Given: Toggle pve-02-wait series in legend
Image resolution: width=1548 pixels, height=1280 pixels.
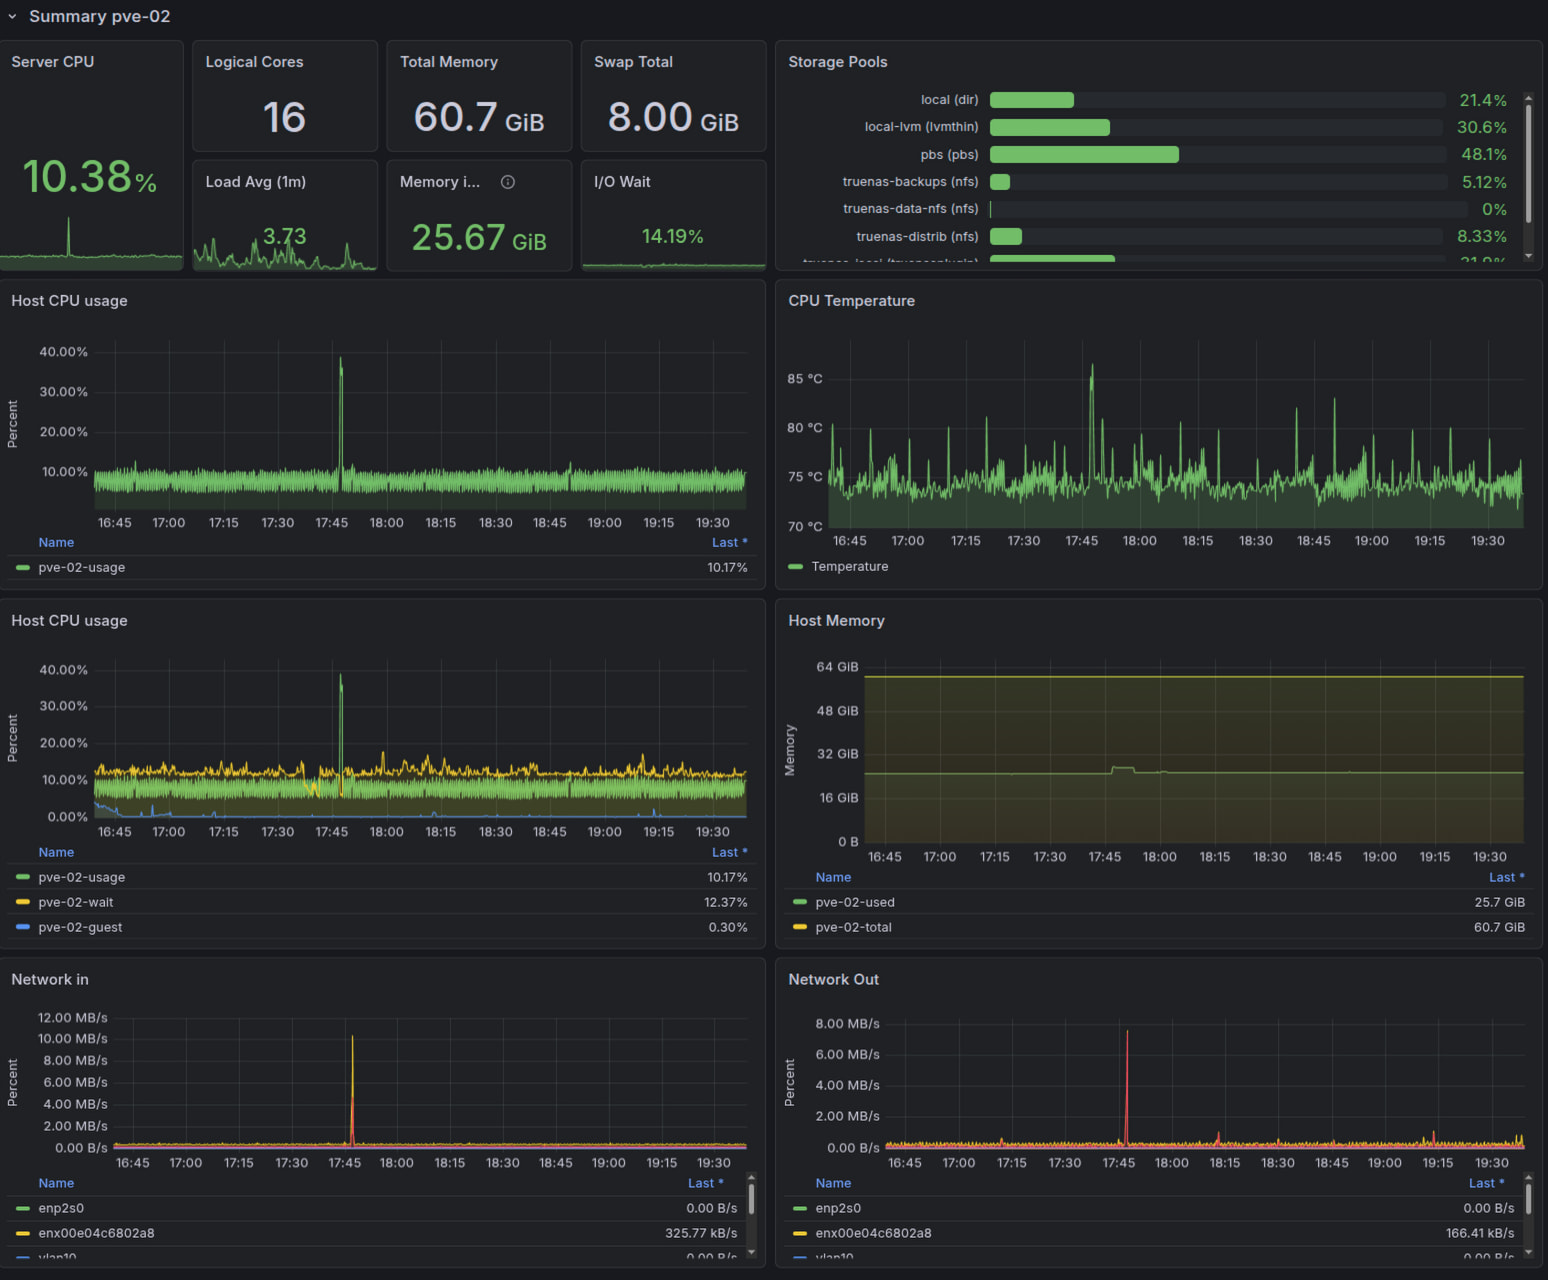Looking at the screenshot, I should point(76,902).
